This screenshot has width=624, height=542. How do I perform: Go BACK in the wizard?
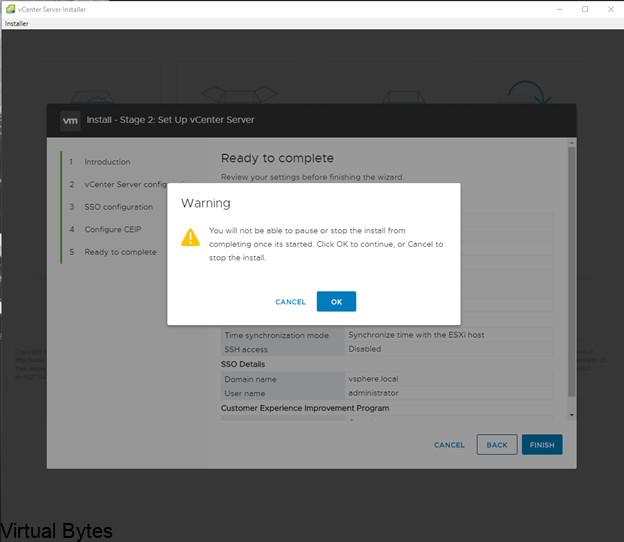coord(497,445)
